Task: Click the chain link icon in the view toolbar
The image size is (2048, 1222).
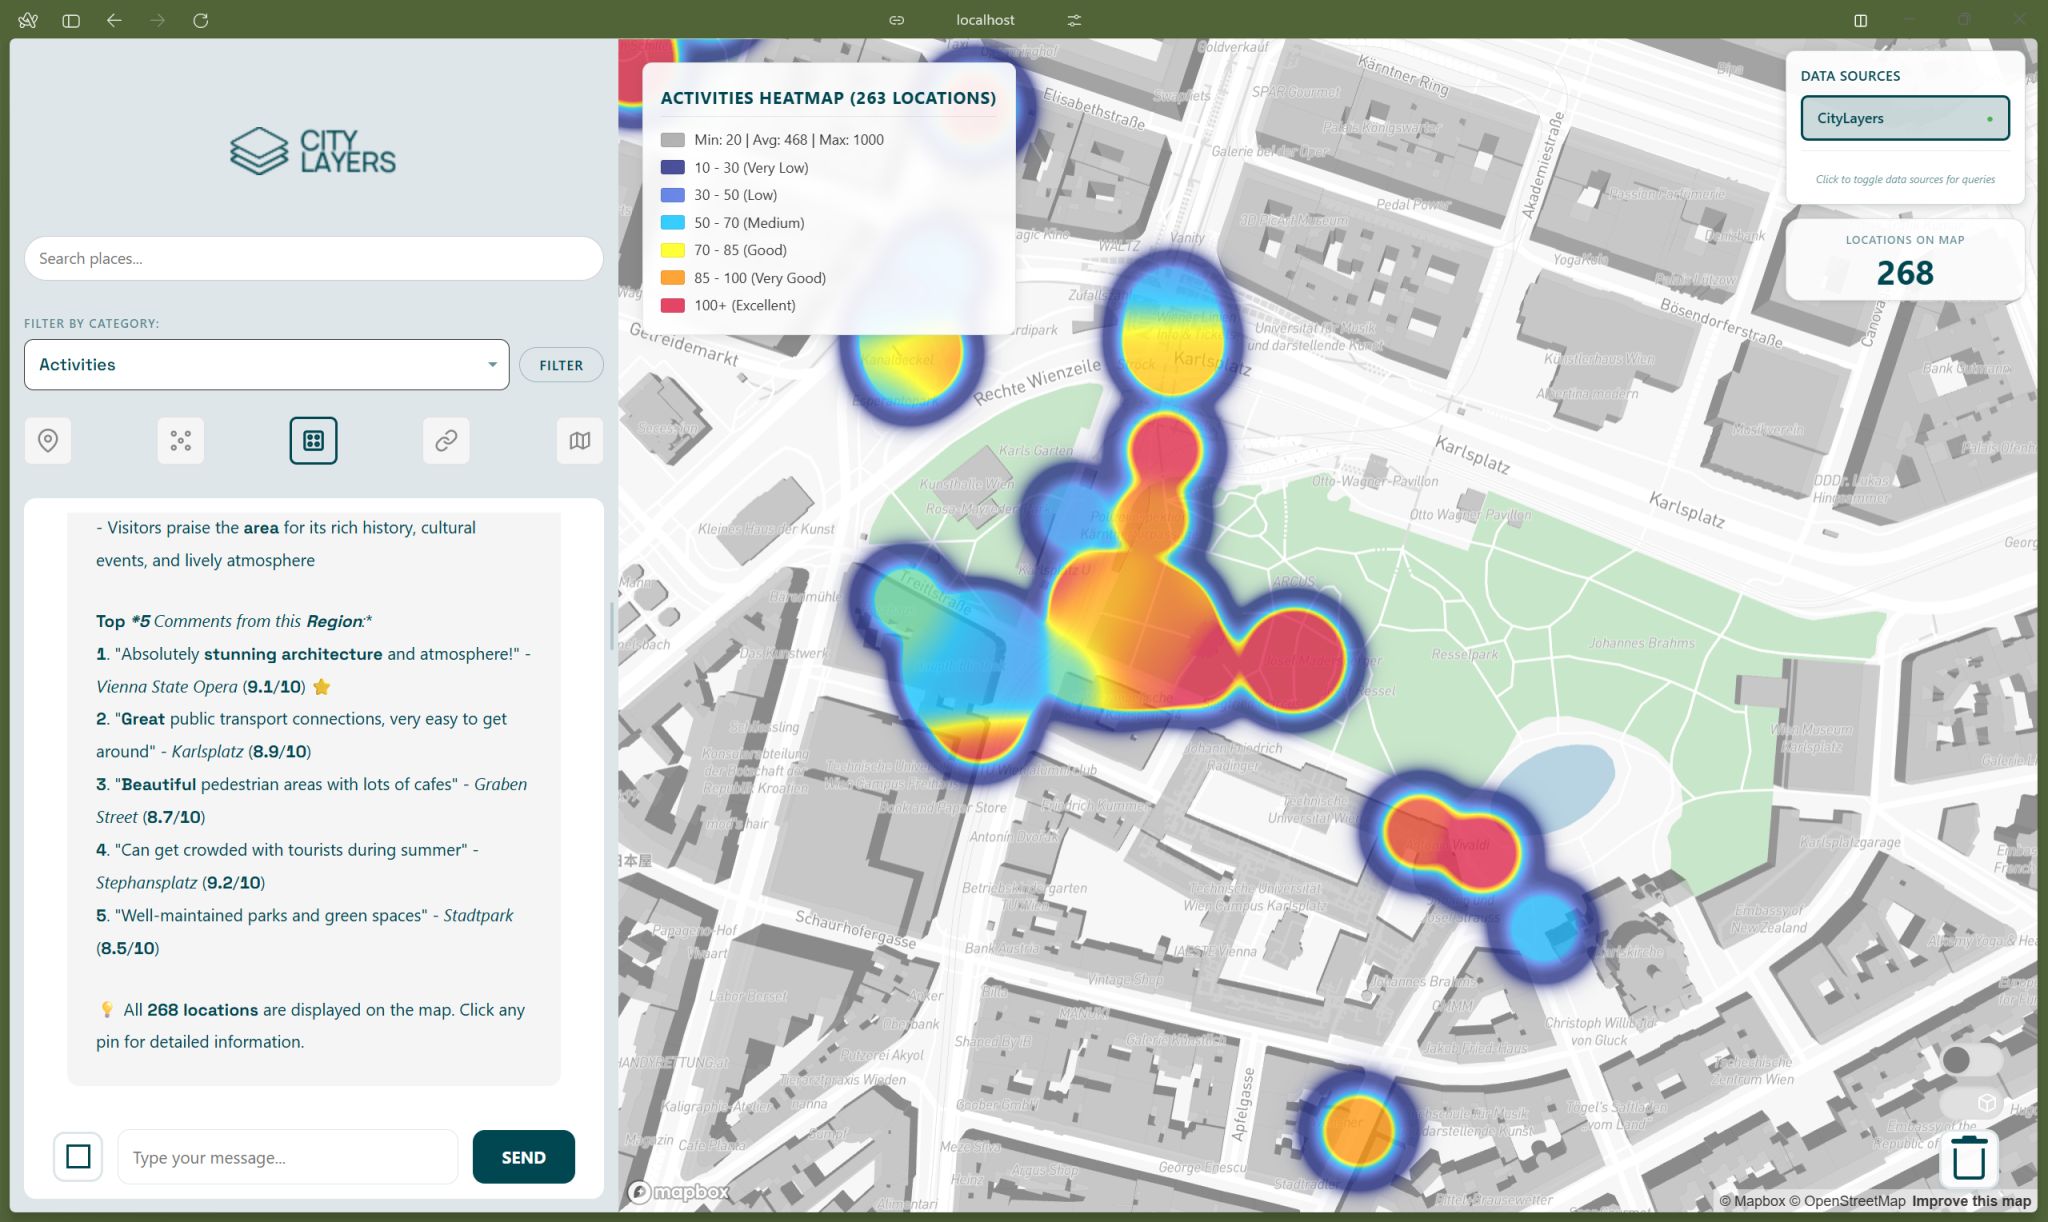Action: [x=446, y=440]
